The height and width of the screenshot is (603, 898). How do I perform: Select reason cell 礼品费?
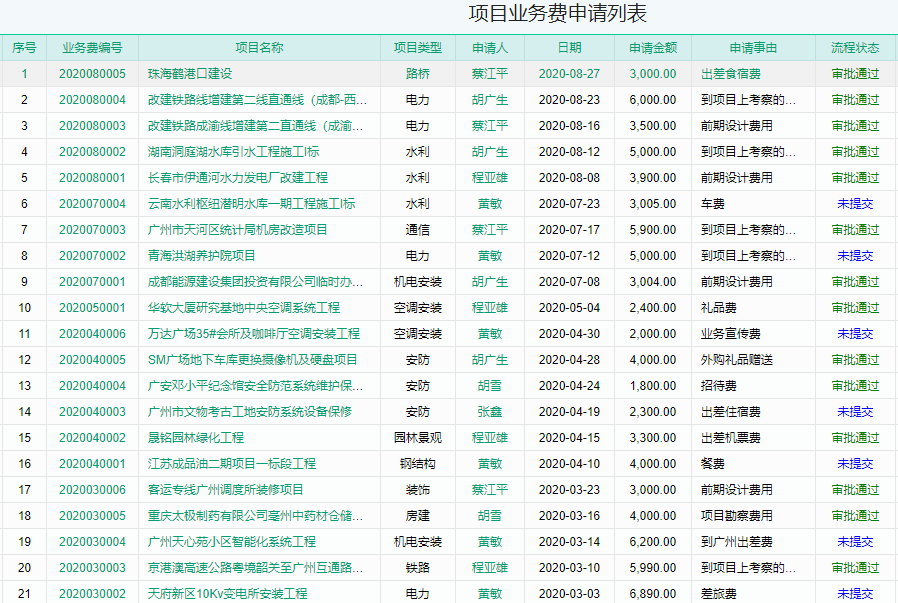click(x=719, y=308)
